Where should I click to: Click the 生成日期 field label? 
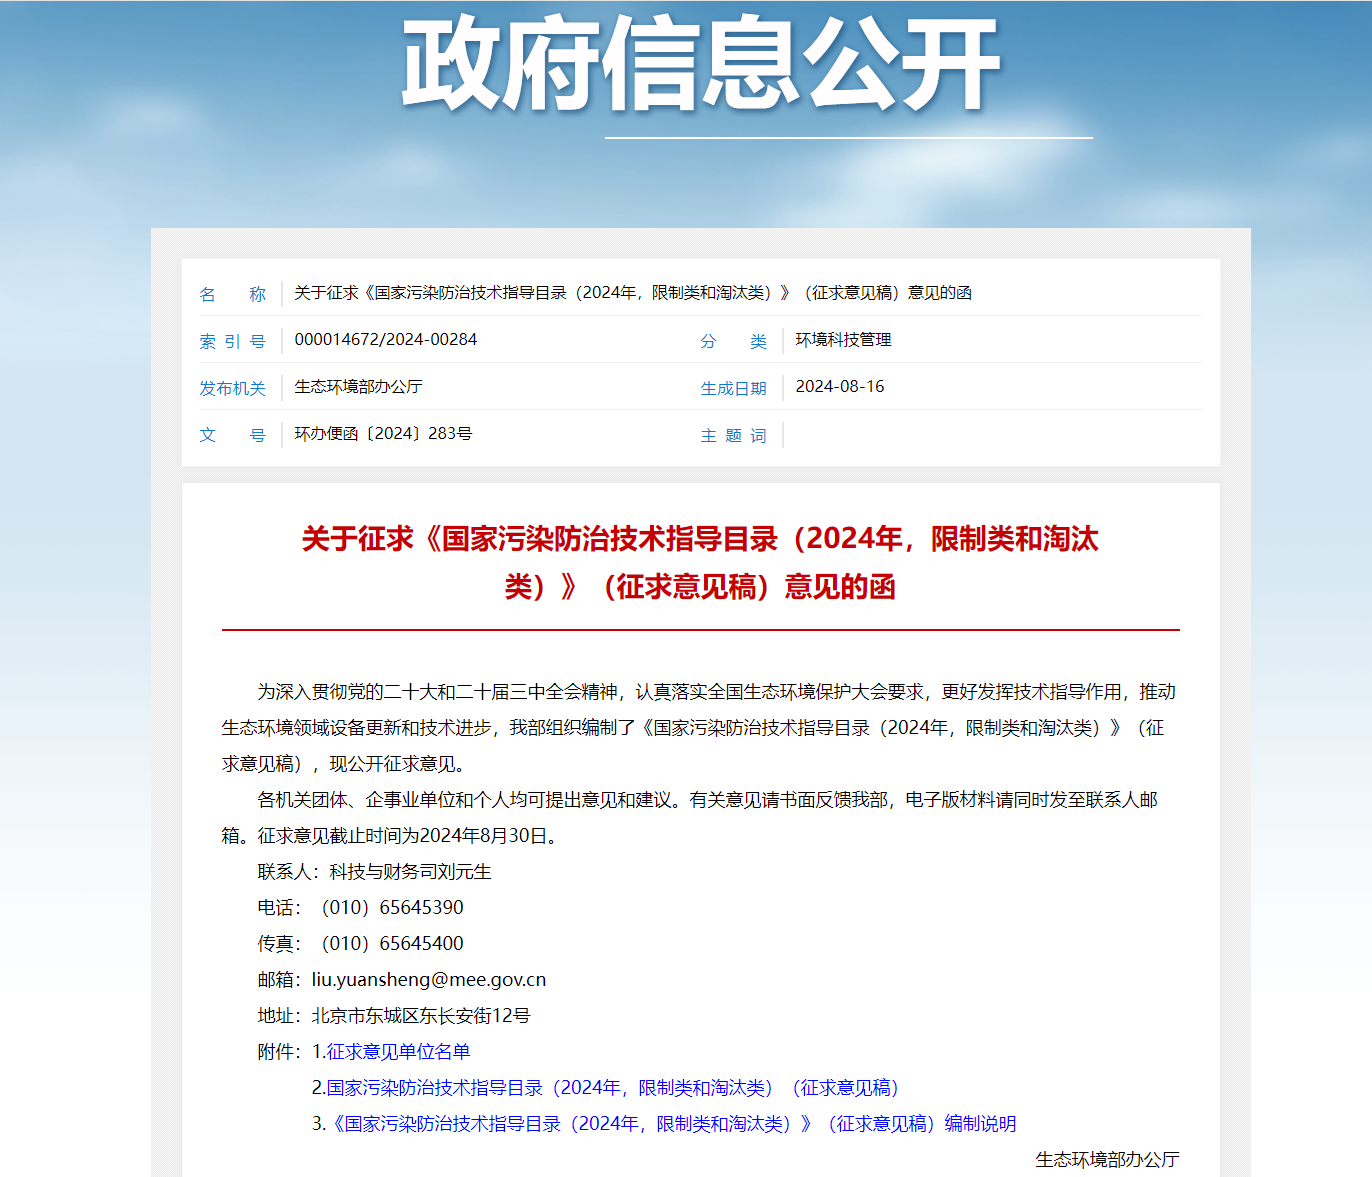pos(733,388)
